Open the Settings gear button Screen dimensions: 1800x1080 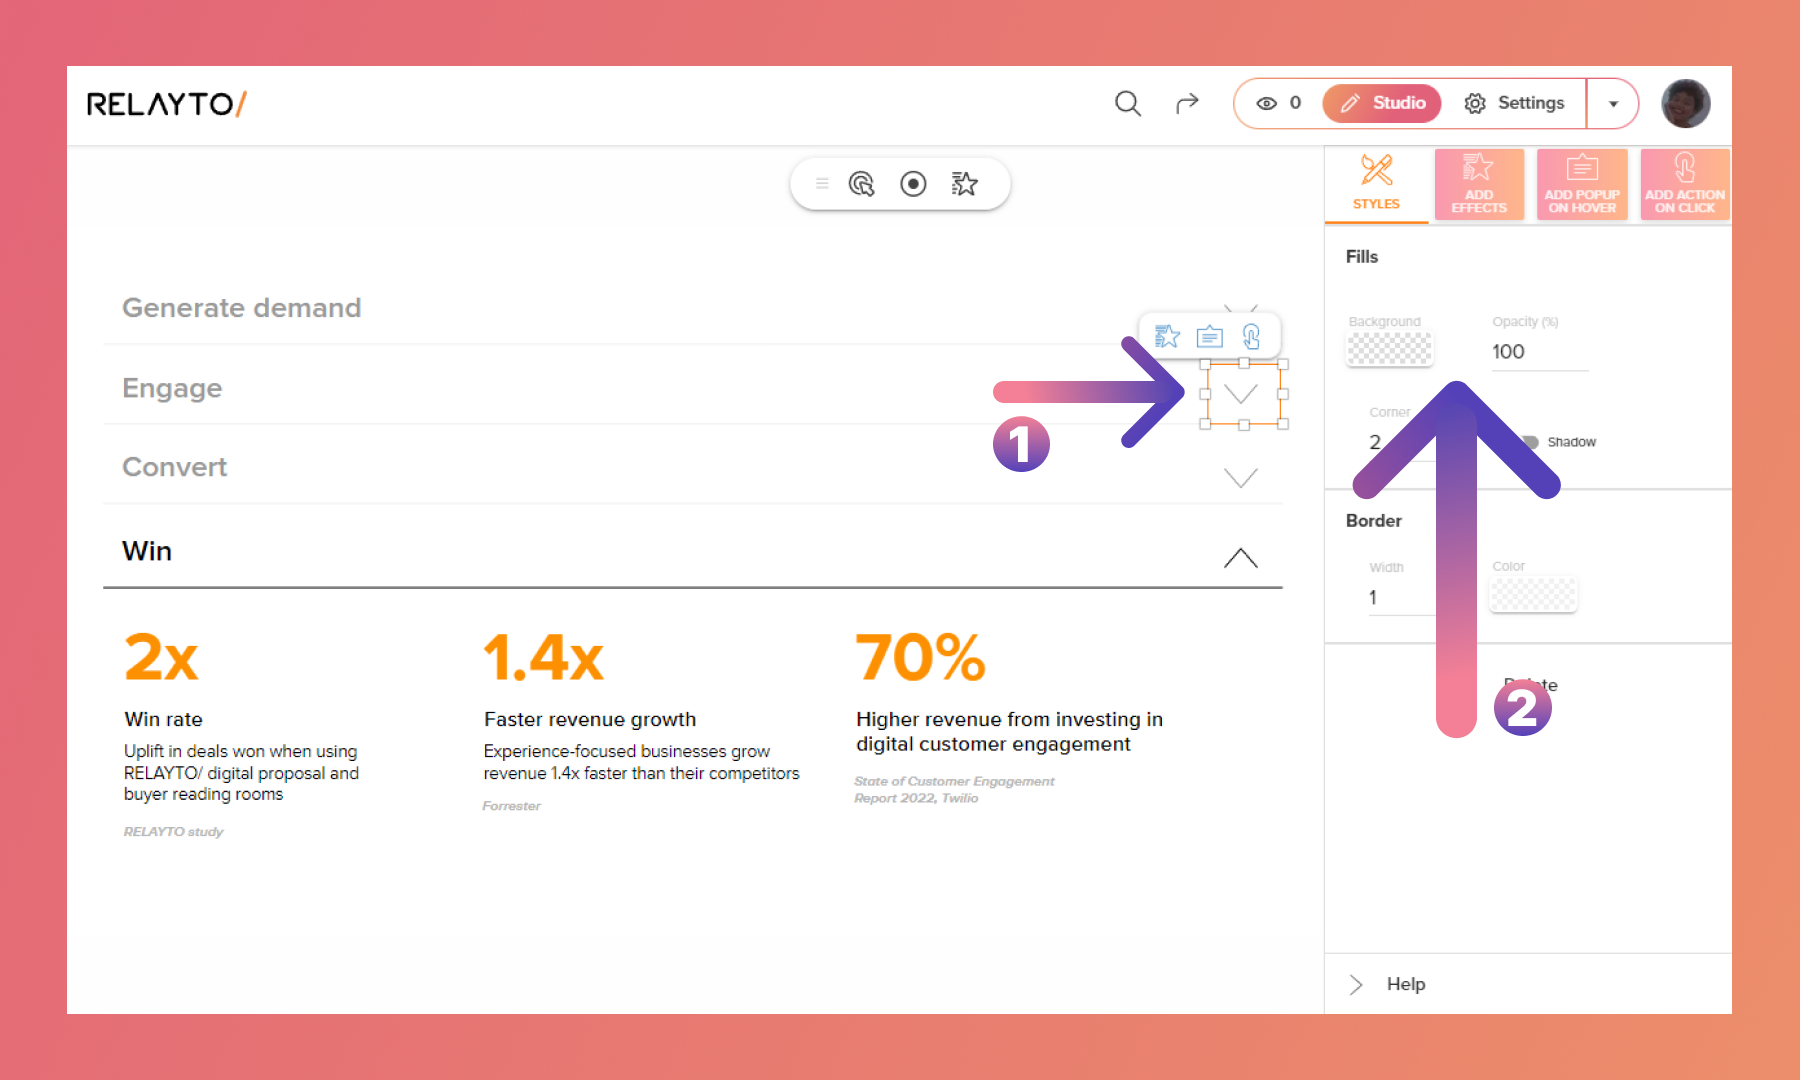tap(1514, 103)
